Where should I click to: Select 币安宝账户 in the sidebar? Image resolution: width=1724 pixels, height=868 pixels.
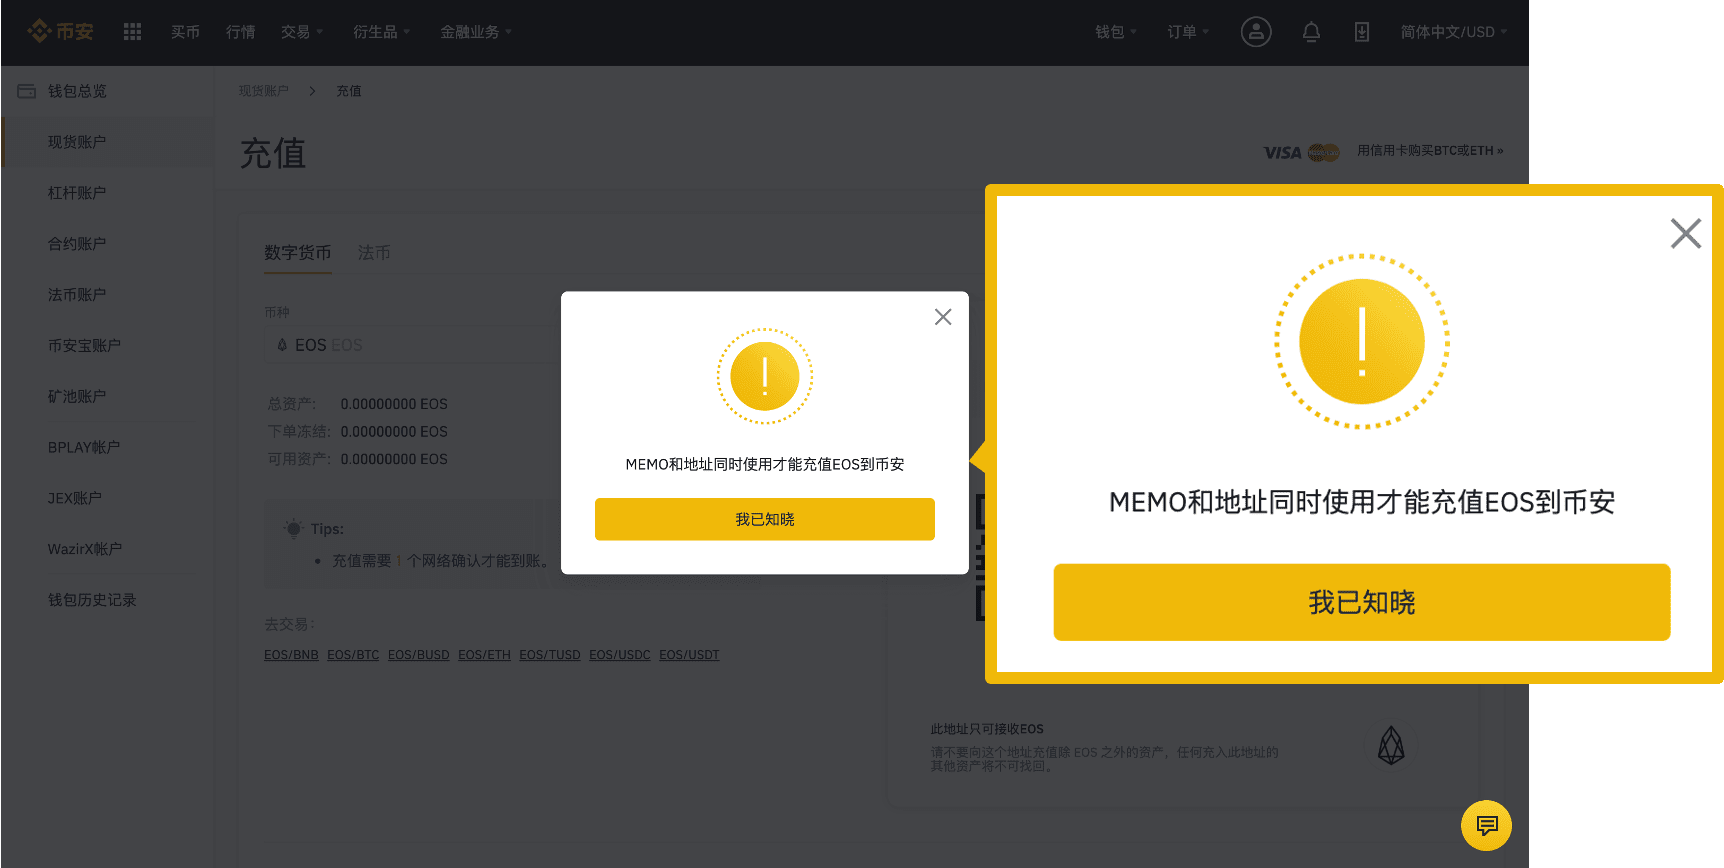coord(84,346)
